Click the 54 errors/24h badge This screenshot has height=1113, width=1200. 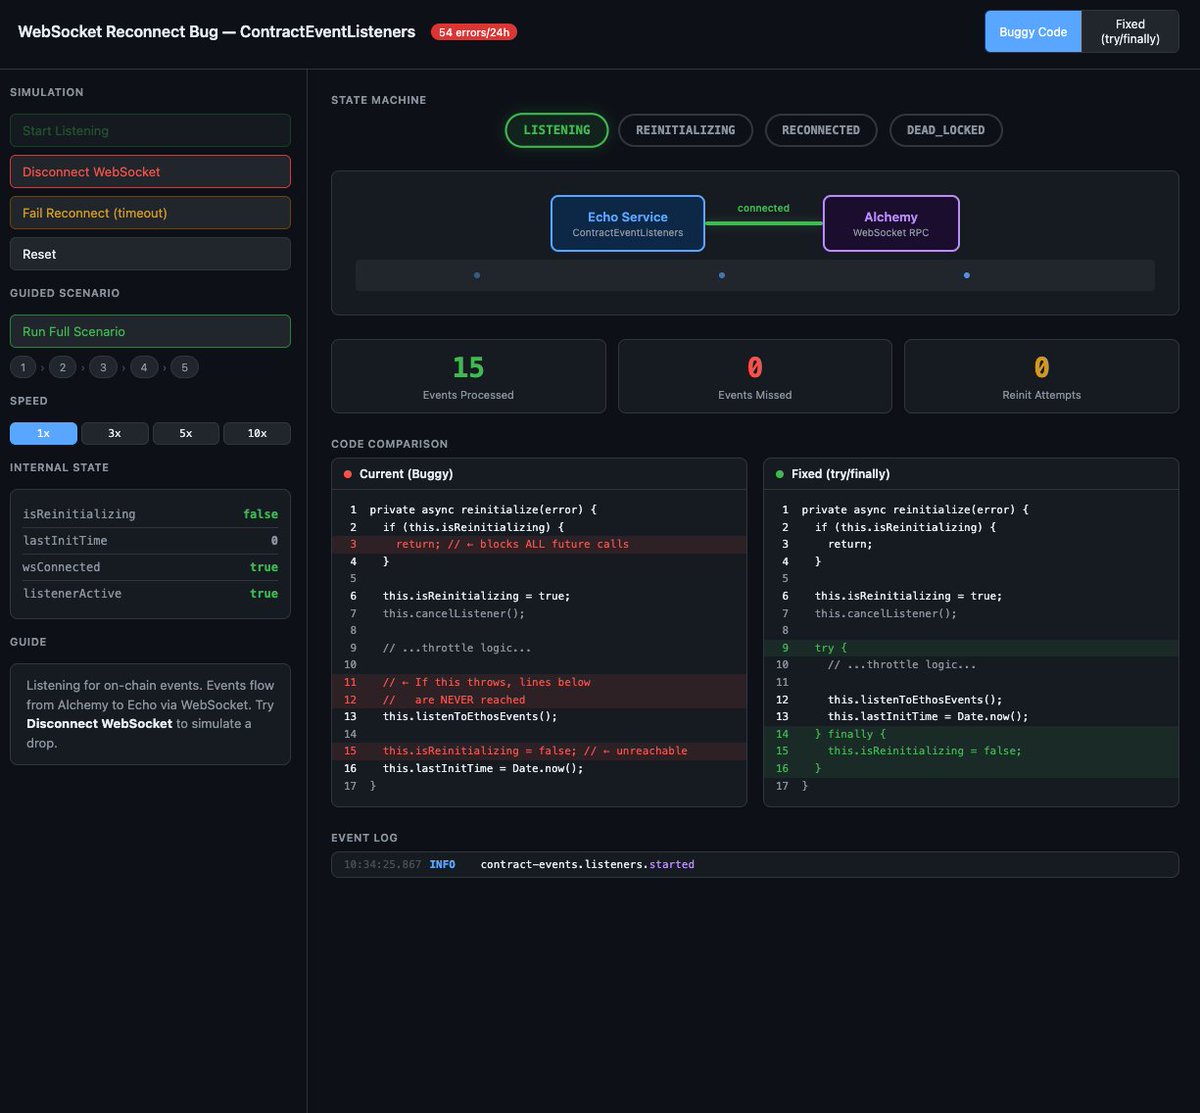[474, 32]
